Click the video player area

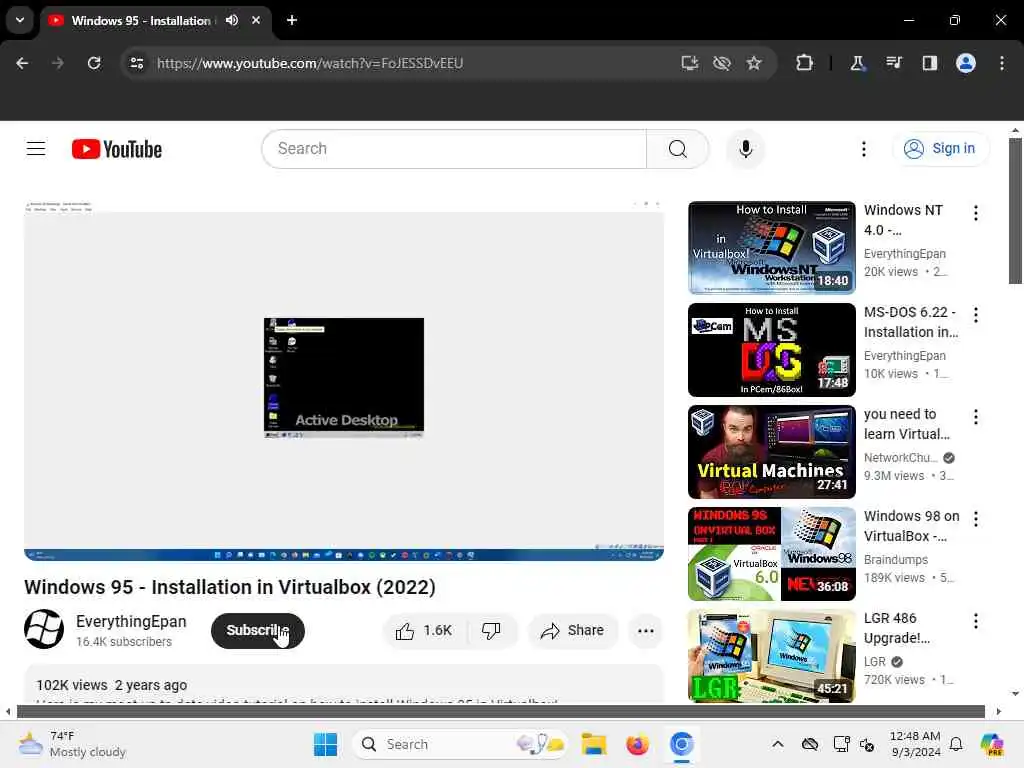344,381
